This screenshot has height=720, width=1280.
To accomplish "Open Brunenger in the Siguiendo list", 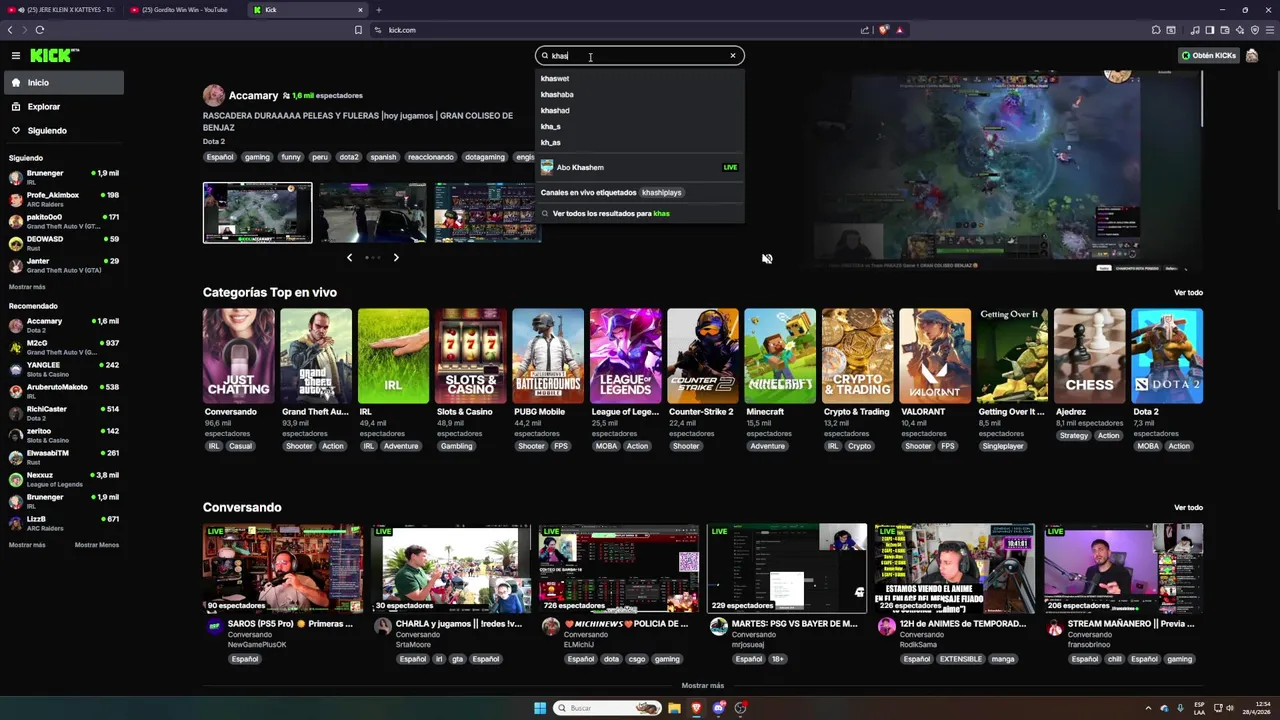I will pyautogui.click(x=63, y=177).
